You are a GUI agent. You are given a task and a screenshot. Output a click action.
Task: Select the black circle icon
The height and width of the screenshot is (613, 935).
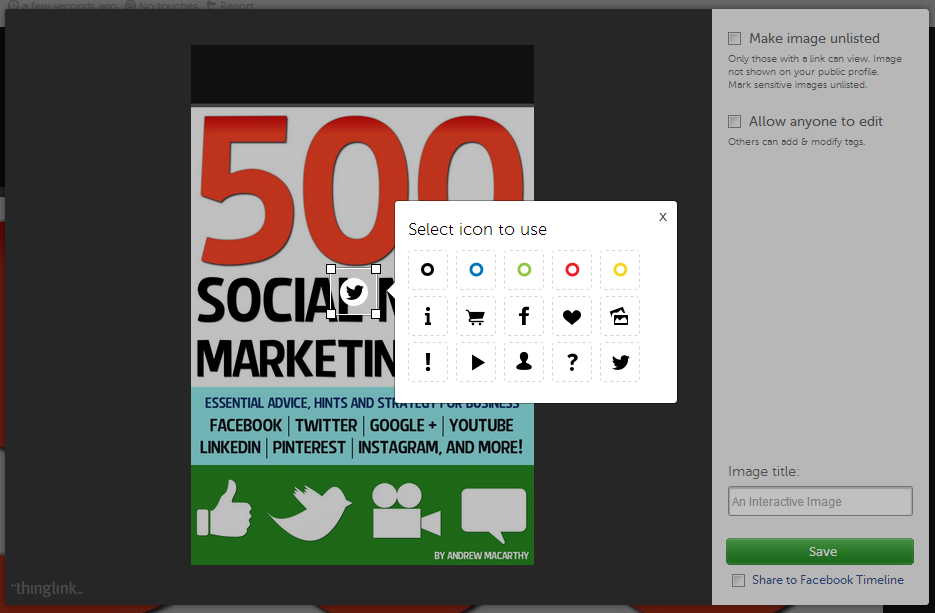tap(428, 270)
